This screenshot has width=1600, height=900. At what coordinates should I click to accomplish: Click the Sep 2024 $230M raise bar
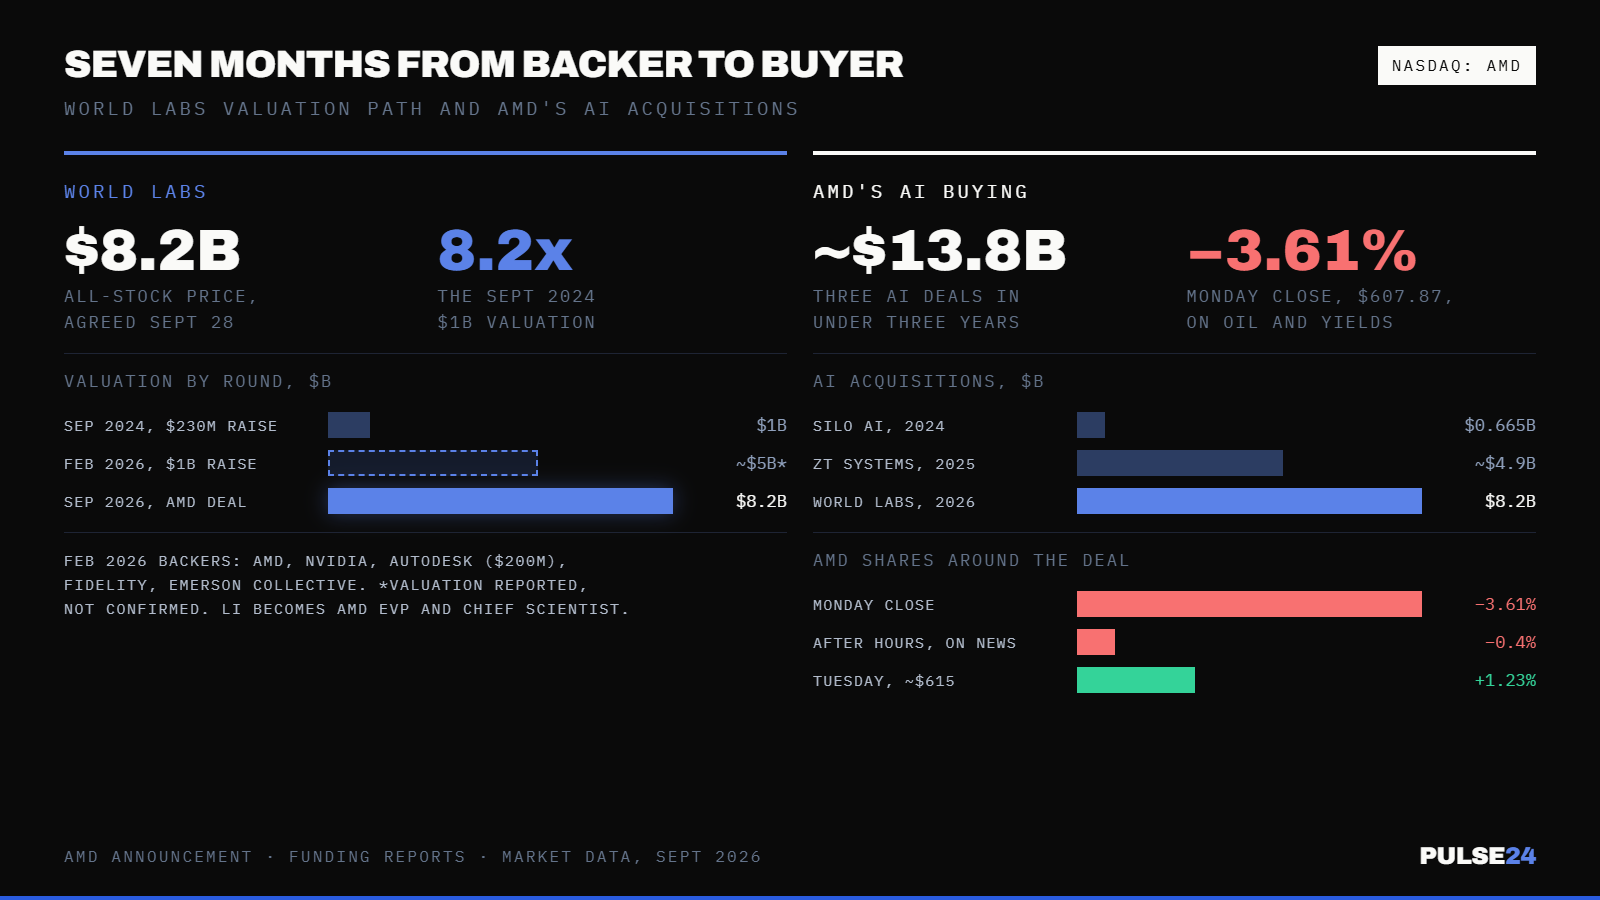[x=349, y=425]
